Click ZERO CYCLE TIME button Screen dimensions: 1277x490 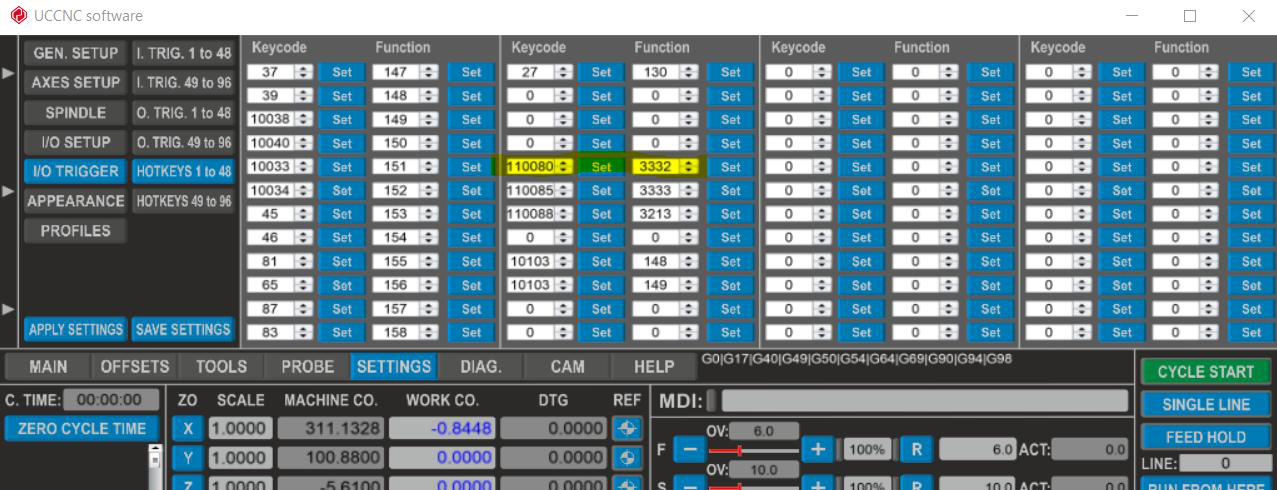(x=81, y=428)
